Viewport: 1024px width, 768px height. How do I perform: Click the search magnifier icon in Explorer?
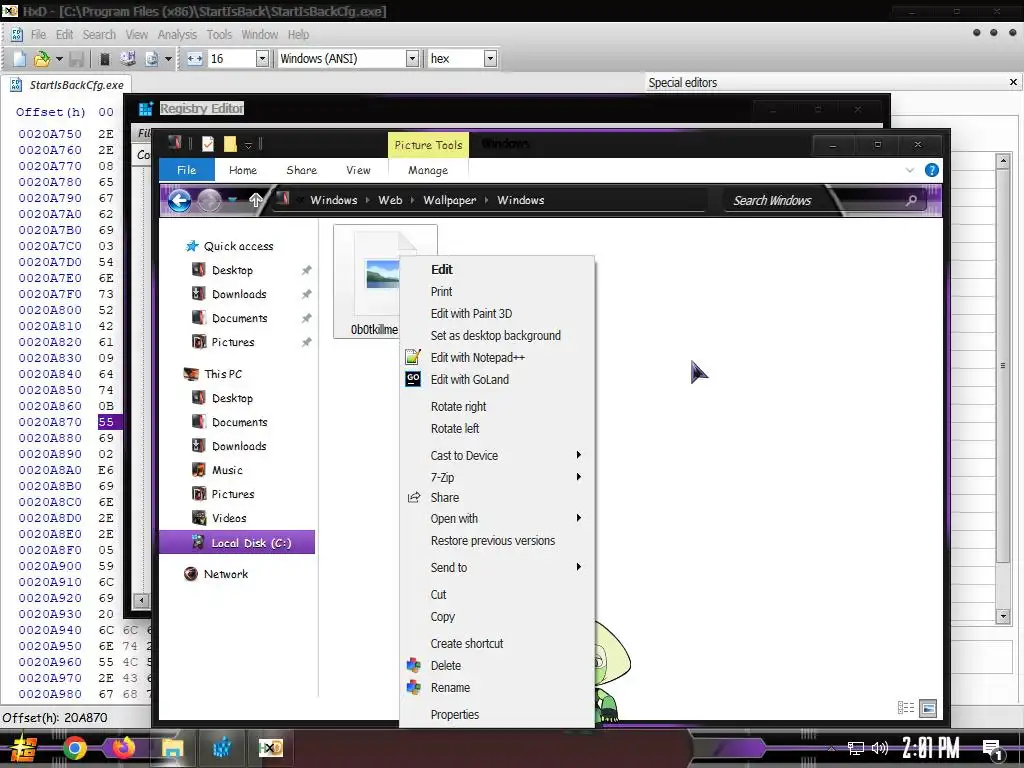tap(911, 200)
